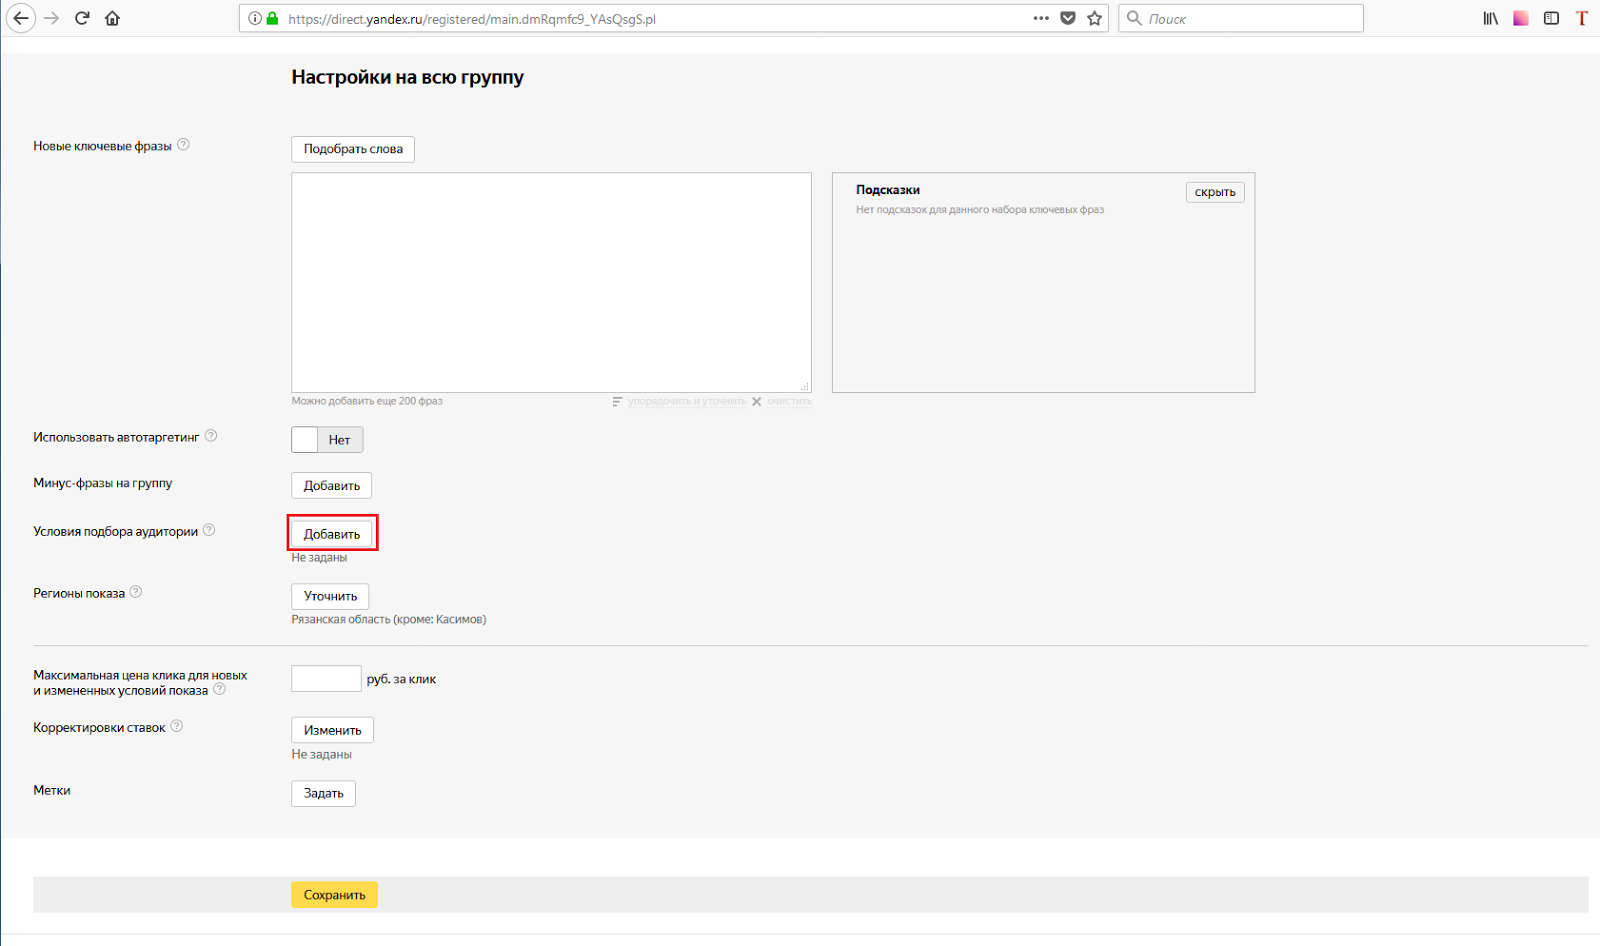Focus the new key phrases text area
The height and width of the screenshot is (946, 1600).
pos(551,282)
